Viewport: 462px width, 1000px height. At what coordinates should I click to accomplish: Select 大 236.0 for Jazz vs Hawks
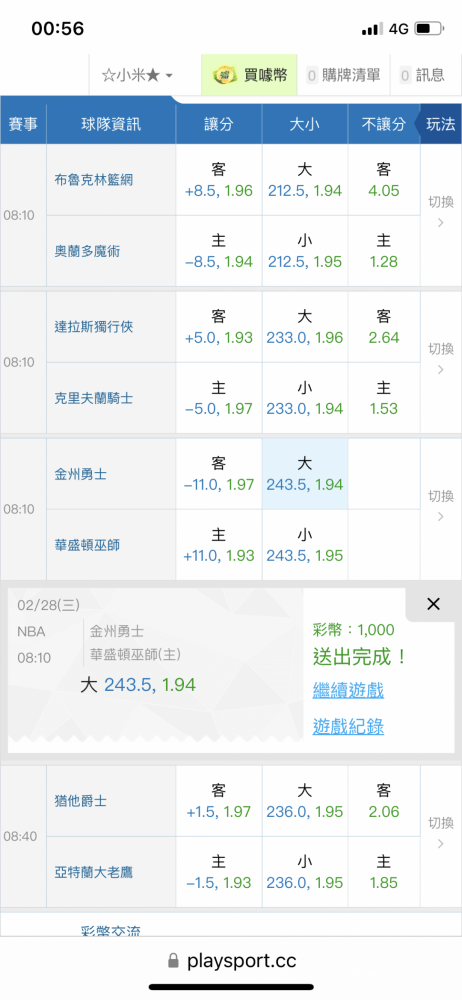[305, 801]
